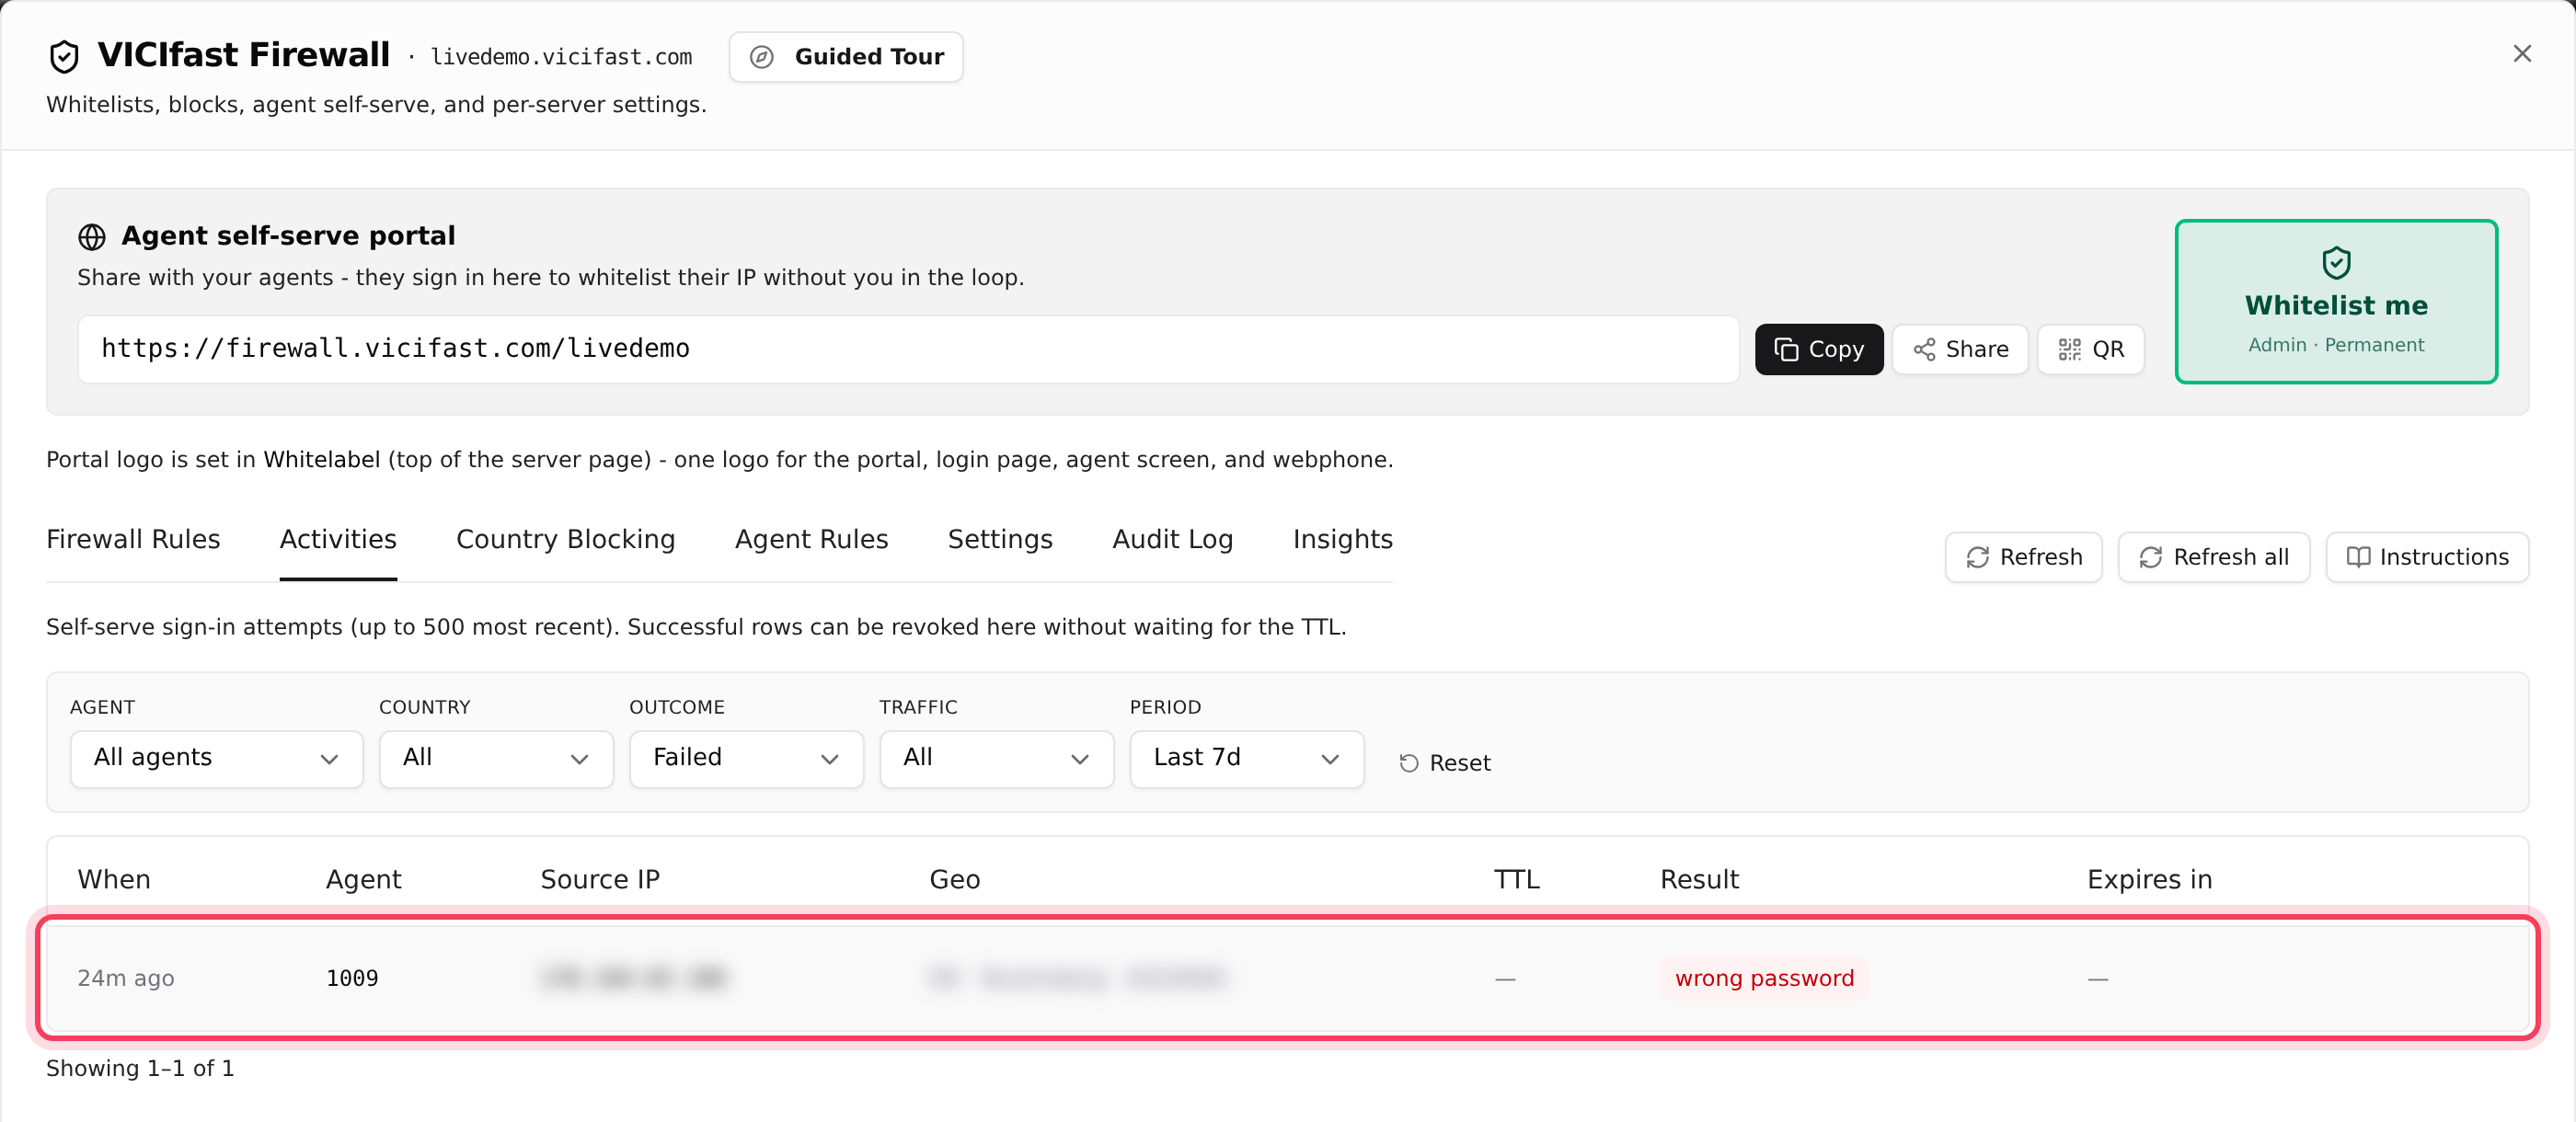Expand the Traffic filter dropdown
This screenshot has height=1122, width=2576.
pyautogui.click(x=996, y=759)
